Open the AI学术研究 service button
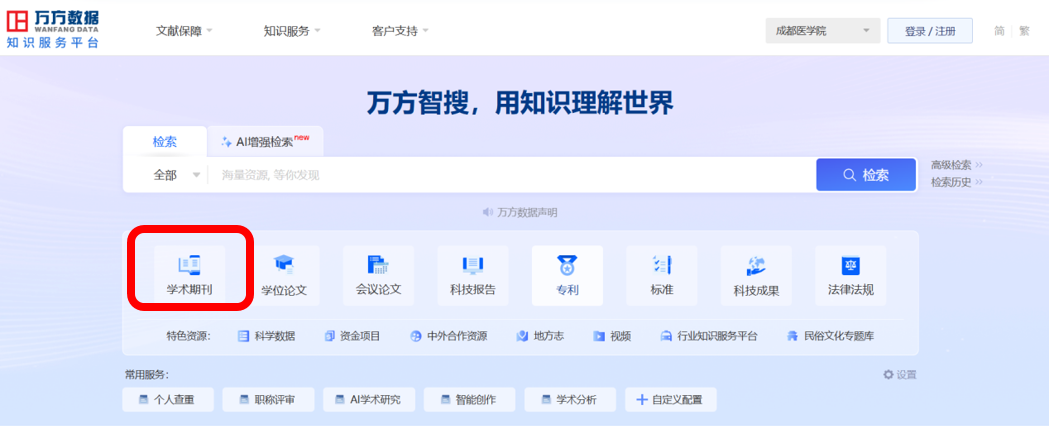This screenshot has width=1050, height=426. [369, 400]
